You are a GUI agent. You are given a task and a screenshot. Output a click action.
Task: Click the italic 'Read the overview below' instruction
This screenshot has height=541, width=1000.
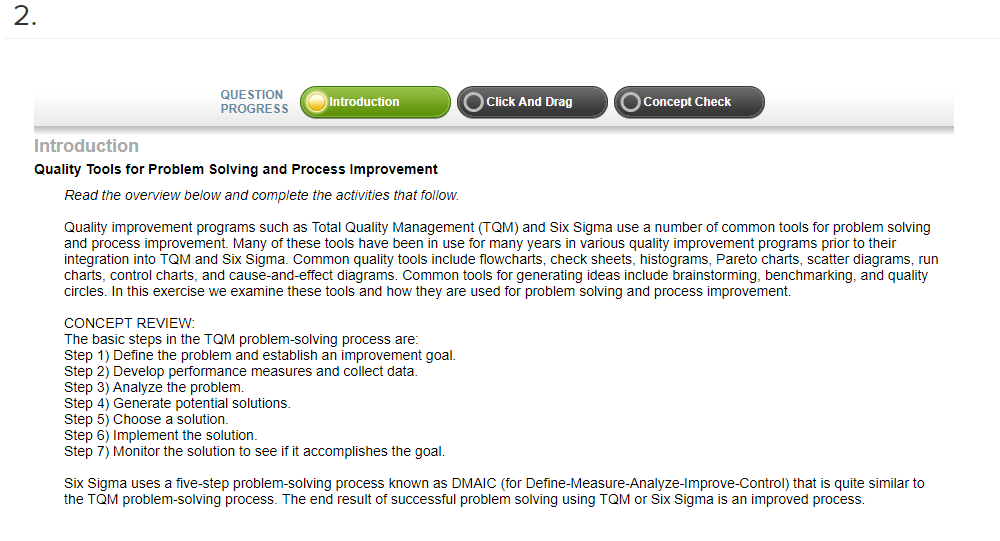point(261,195)
